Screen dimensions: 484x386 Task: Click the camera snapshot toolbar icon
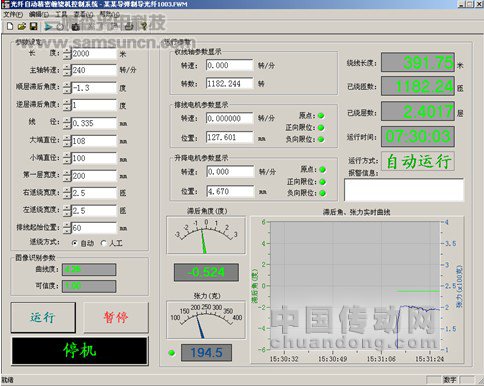click(x=75, y=27)
